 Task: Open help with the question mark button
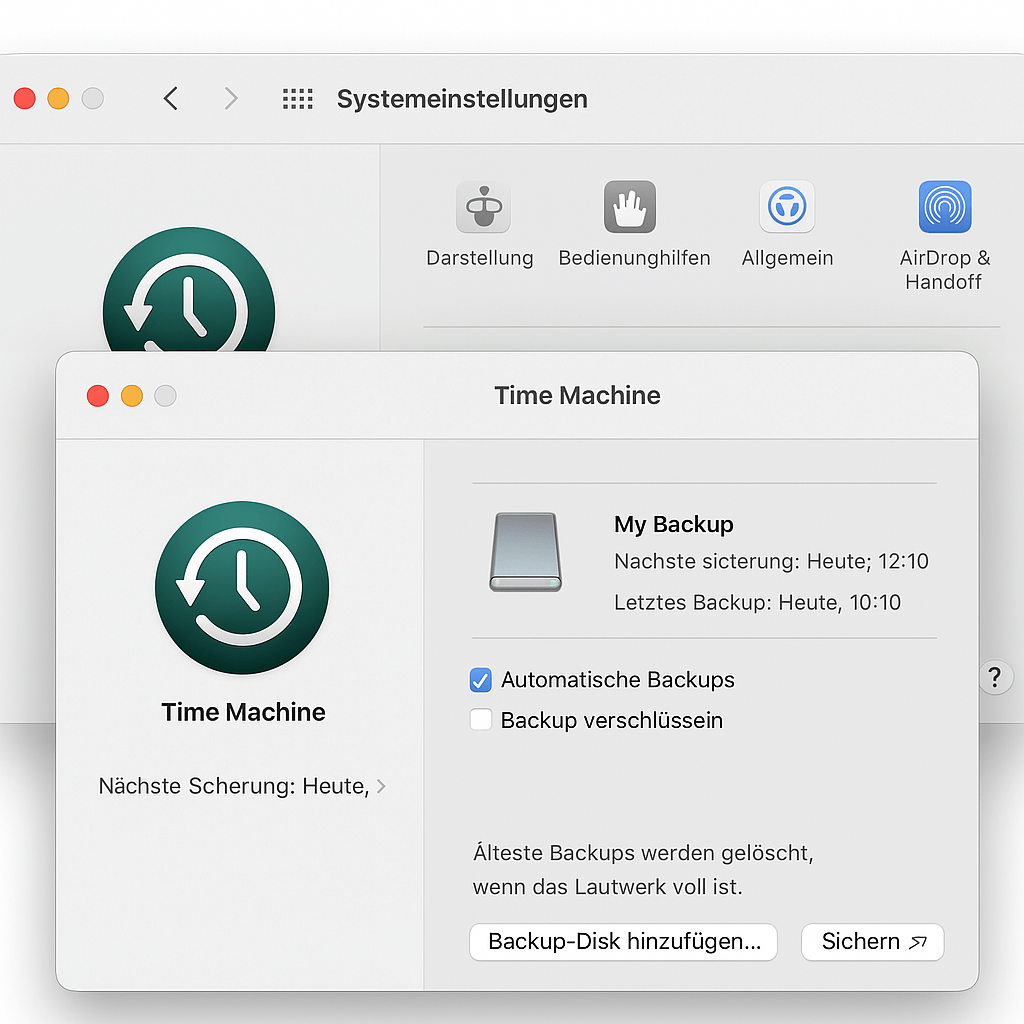tap(995, 677)
